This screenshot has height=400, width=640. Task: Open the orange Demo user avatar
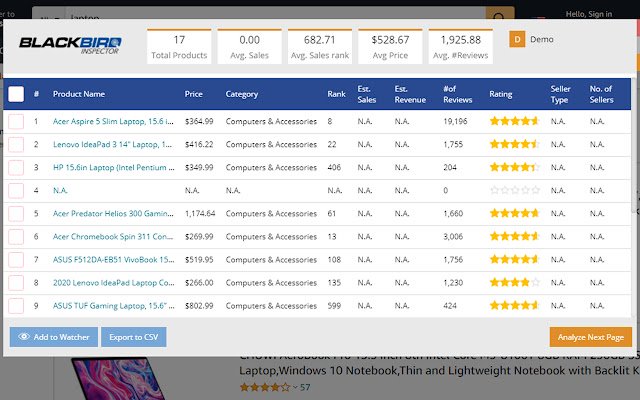(517, 40)
